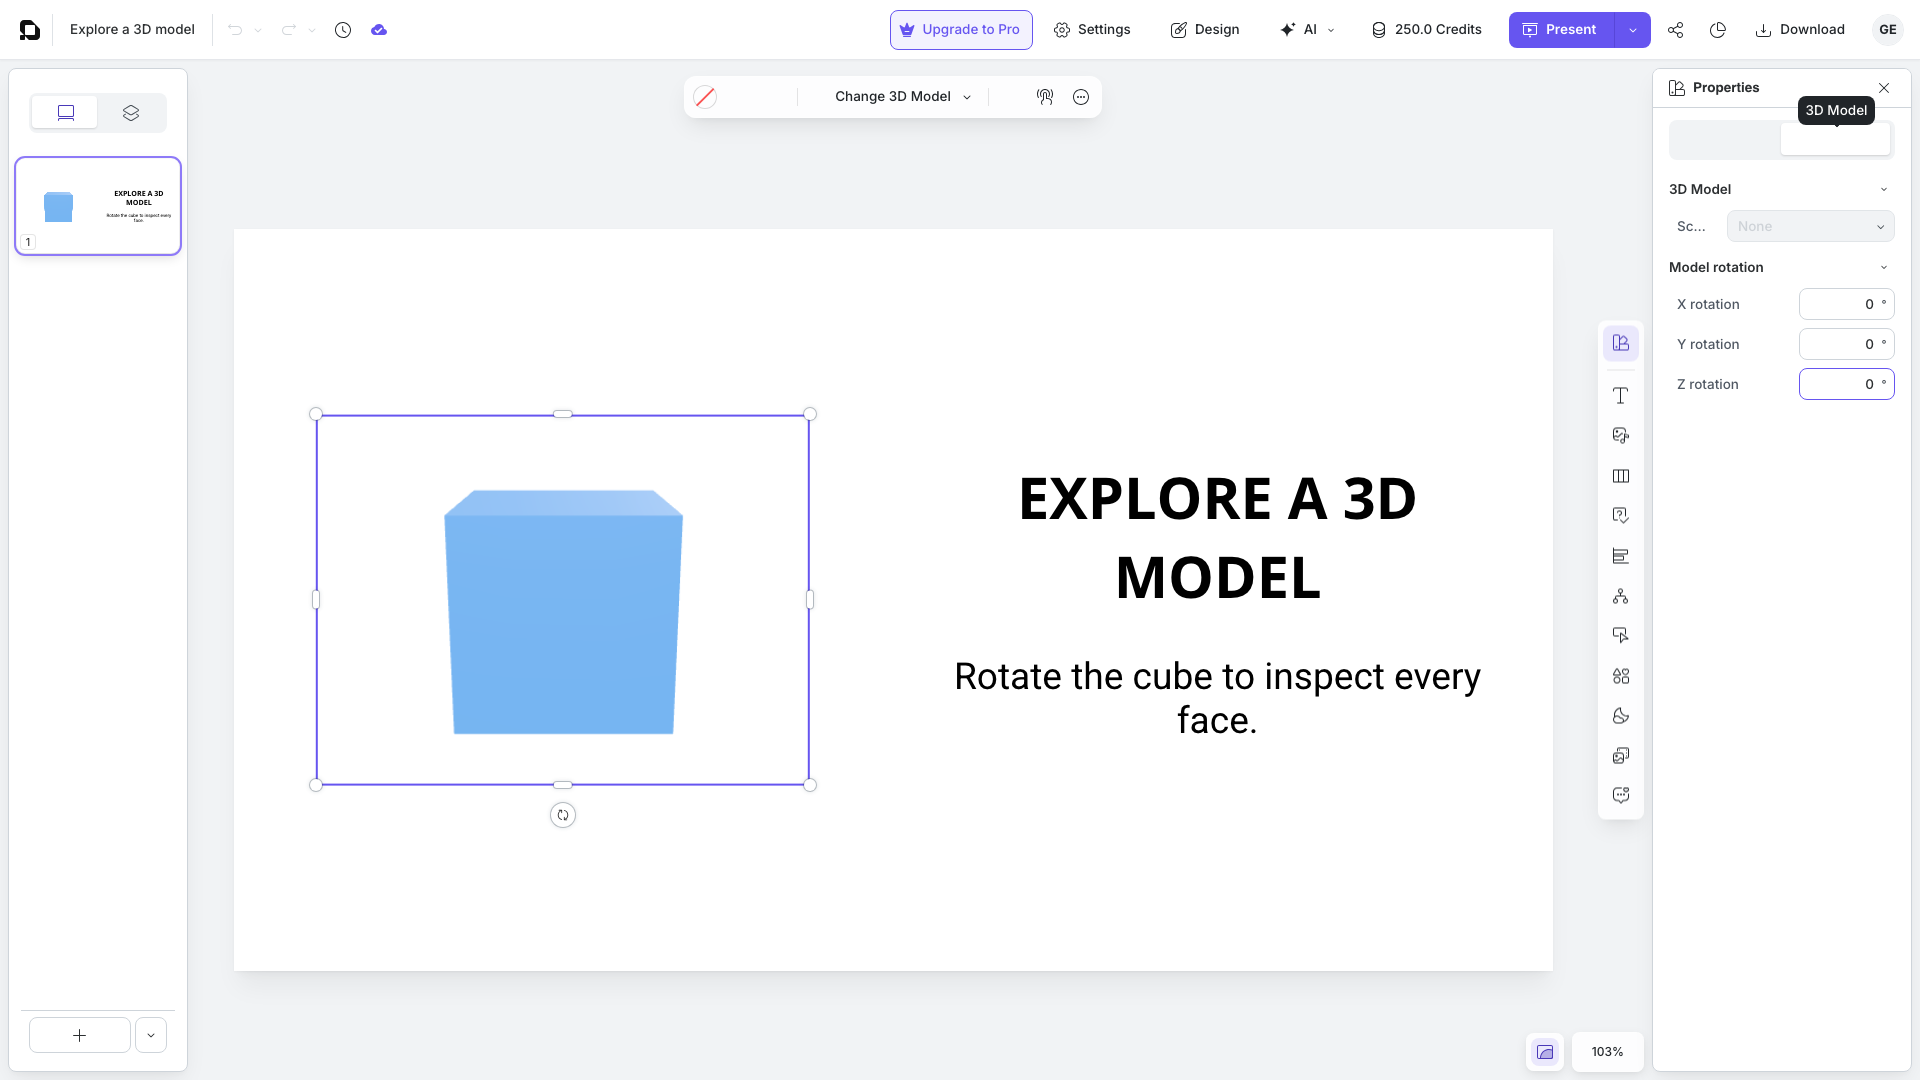The image size is (1920, 1080).
Task: Click the animation icon on floating toolbar
Action: pos(1045,97)
